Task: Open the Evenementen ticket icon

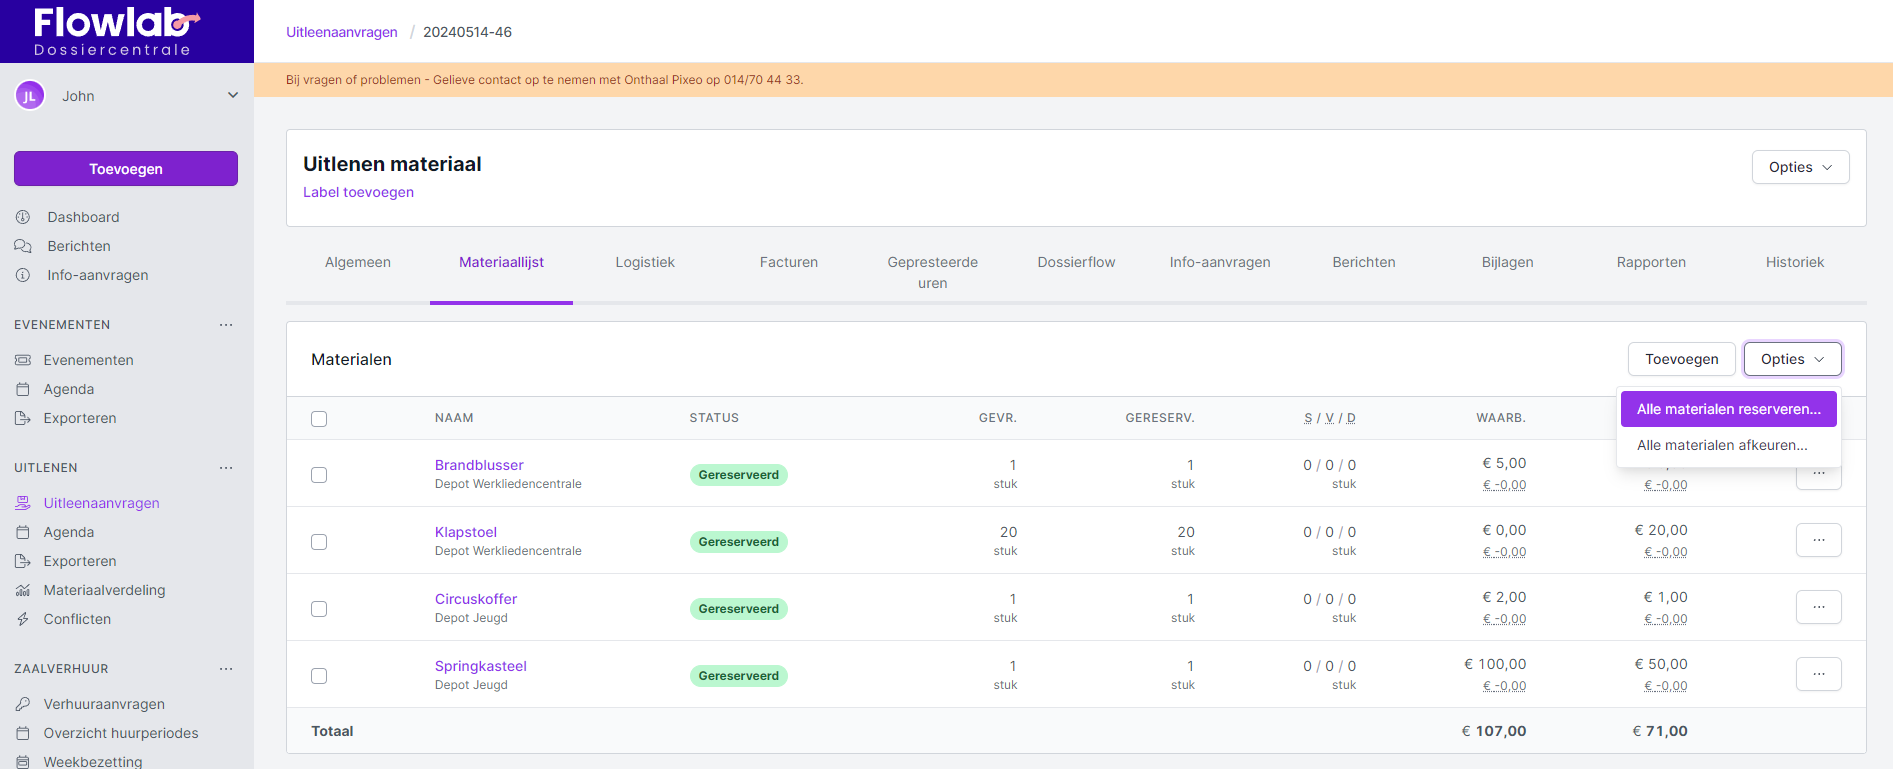Action: 23,360
